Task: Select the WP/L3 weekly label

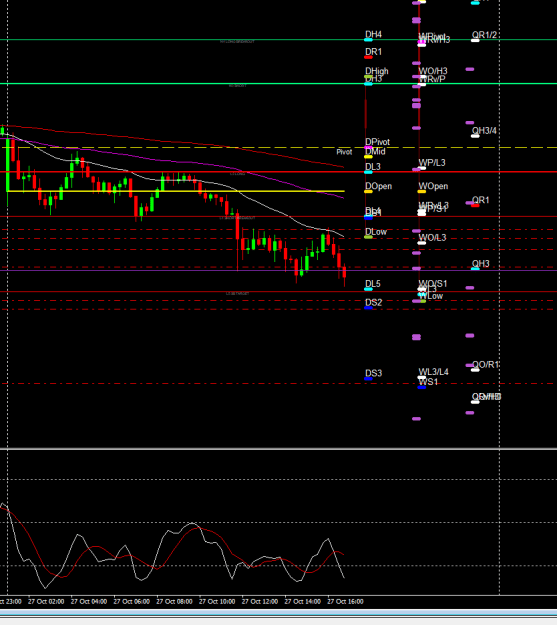Action: point(432,163)
